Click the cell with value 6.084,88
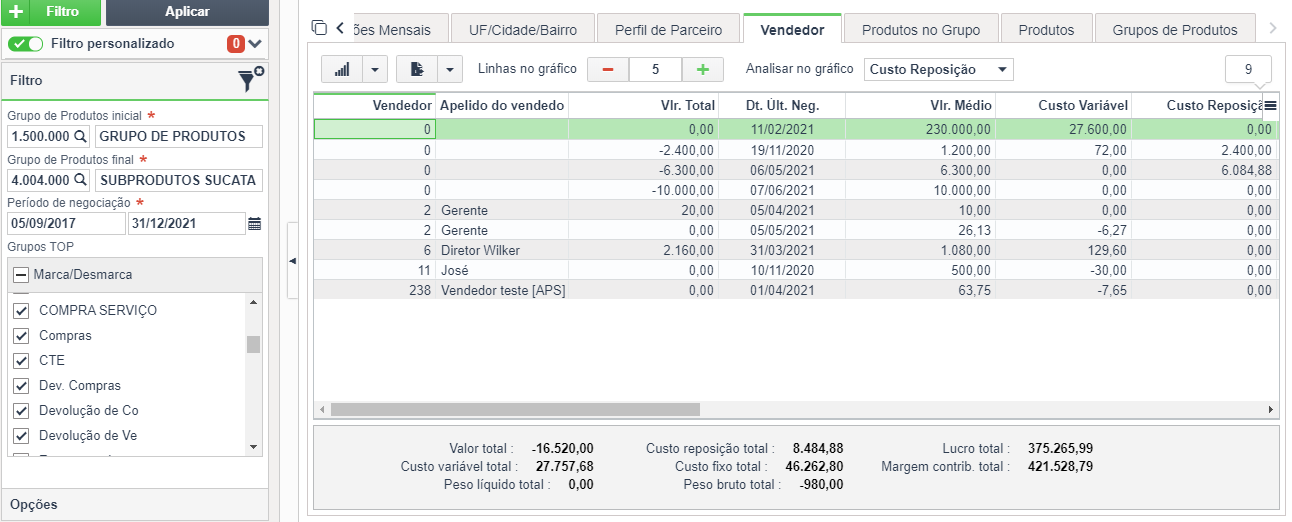The image size is (1292, 522). (x=1205, y=170)
